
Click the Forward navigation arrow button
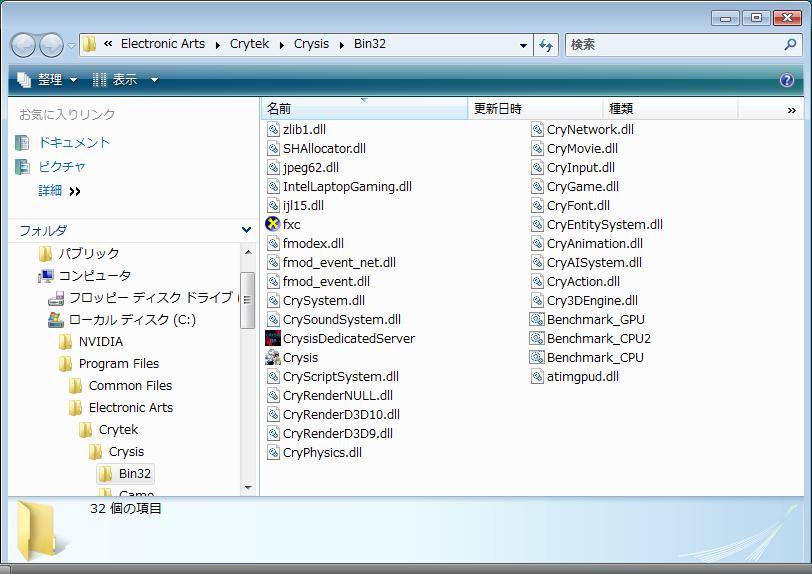(52, 45)
